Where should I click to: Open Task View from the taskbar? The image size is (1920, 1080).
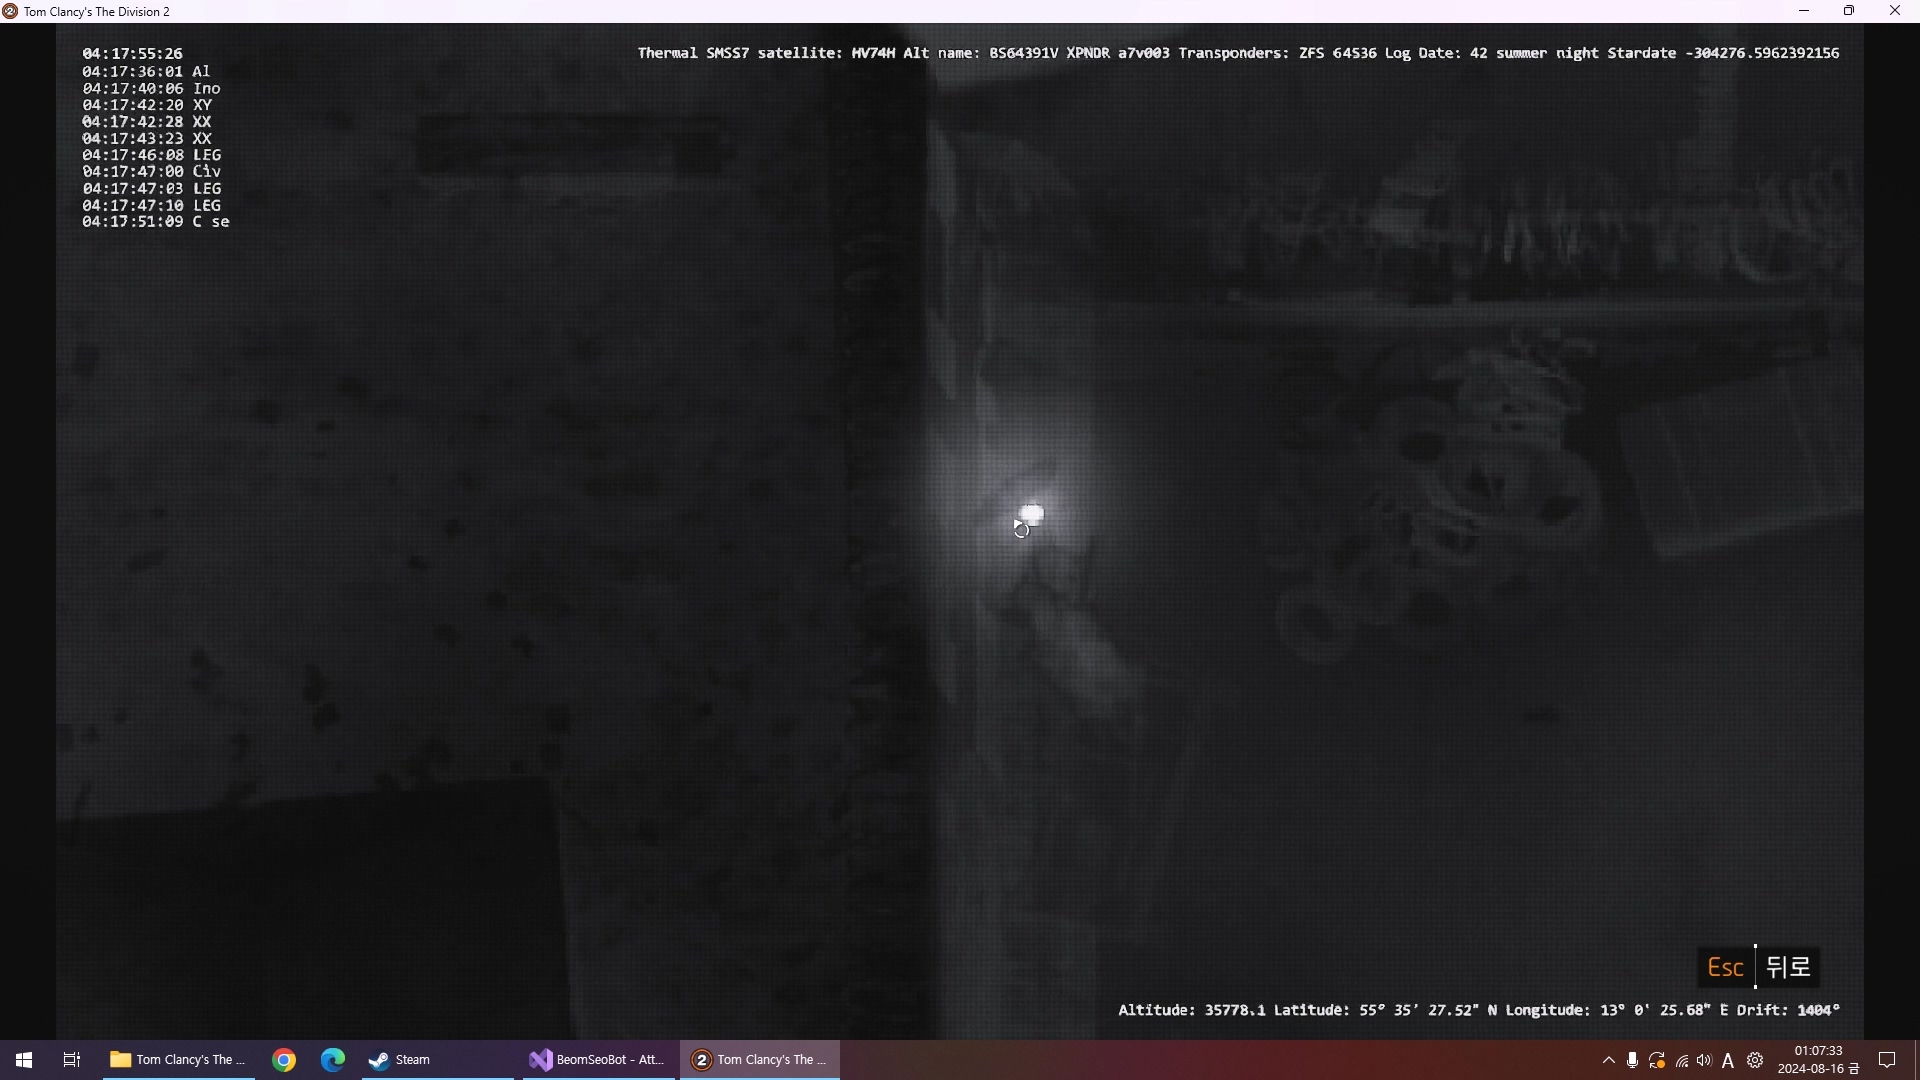coord(72,1060)
